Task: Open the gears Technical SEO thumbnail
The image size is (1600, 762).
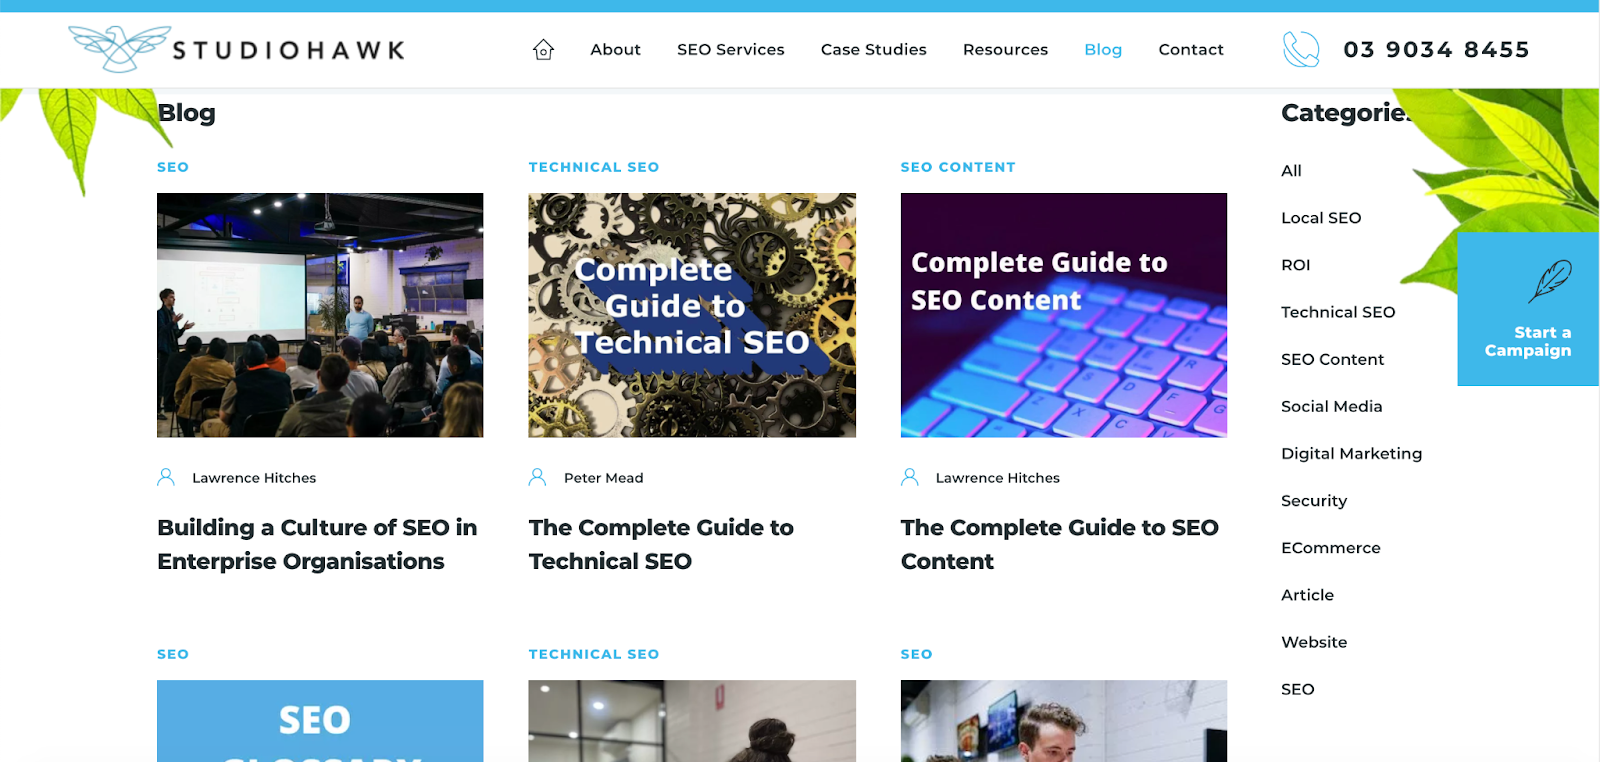Action: (x=692, y=315)
